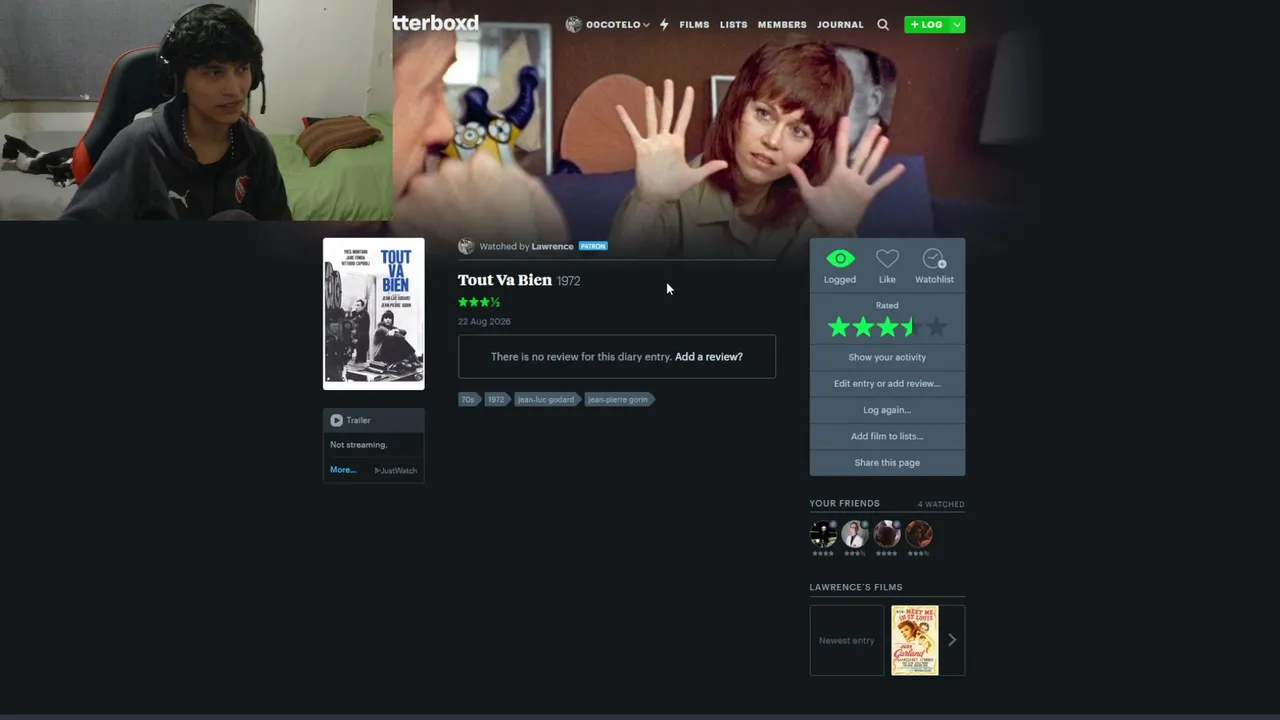Click the Not streaming. text

pyautogui.click(x=359, y=445)
